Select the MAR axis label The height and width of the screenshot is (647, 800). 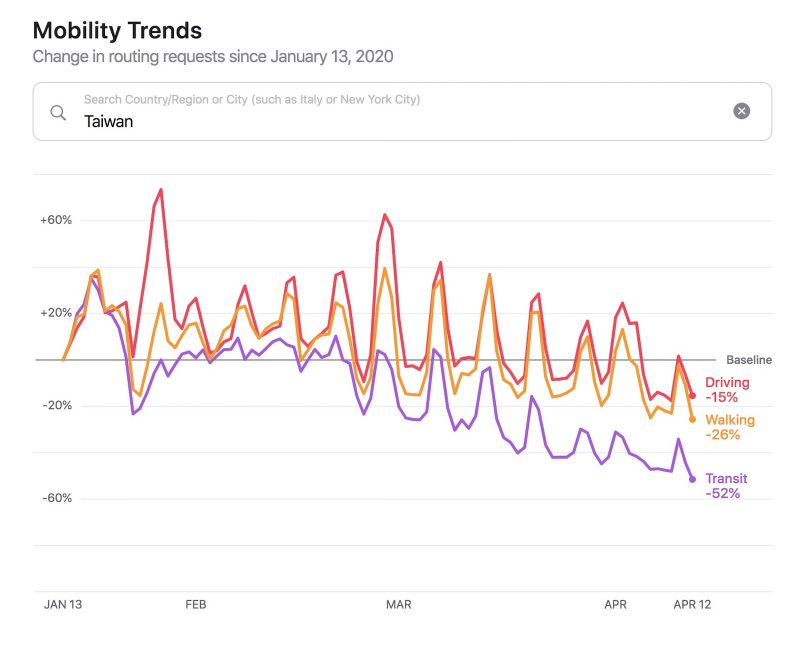(x=399, y=604)
